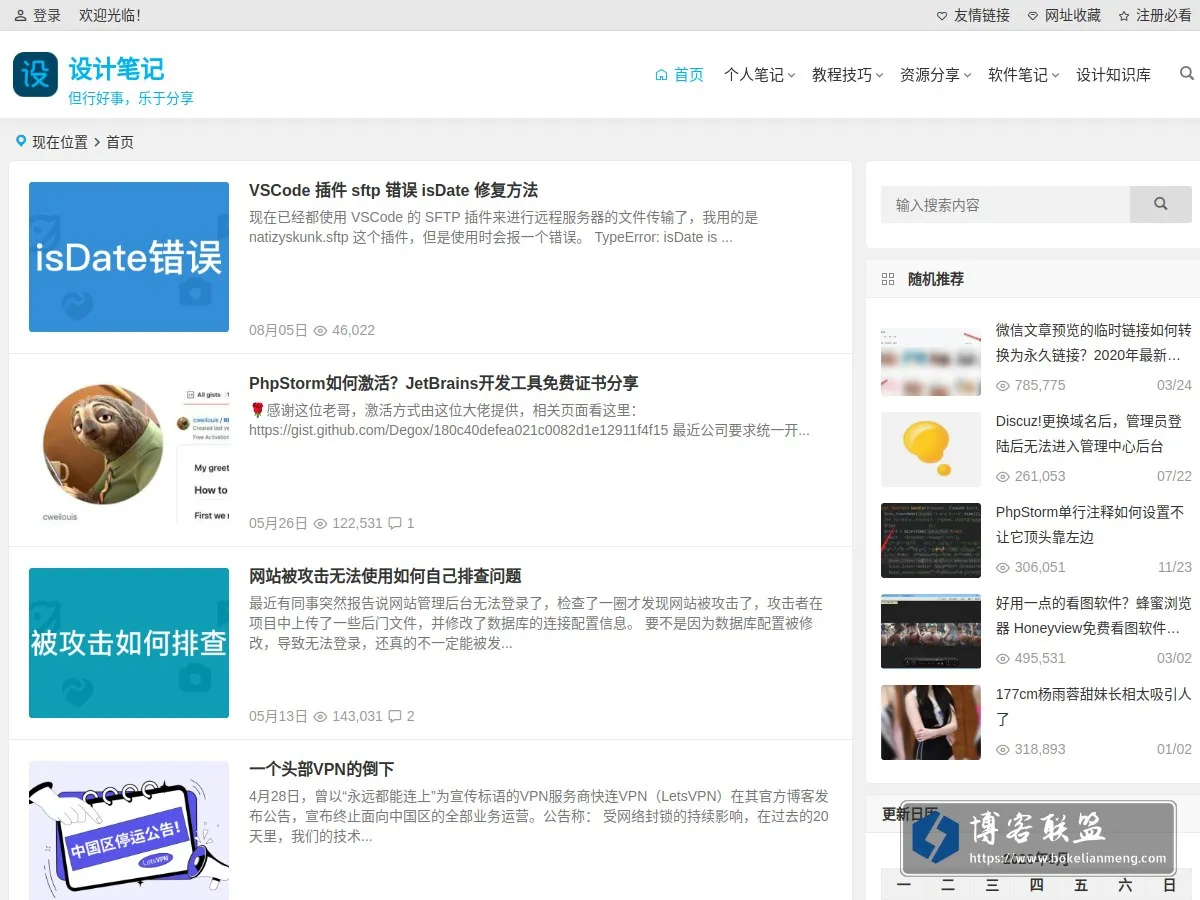Submit the sidebar search magnifier button
The height and width of the screenshot is (900, 1200).
point(1161,204)
